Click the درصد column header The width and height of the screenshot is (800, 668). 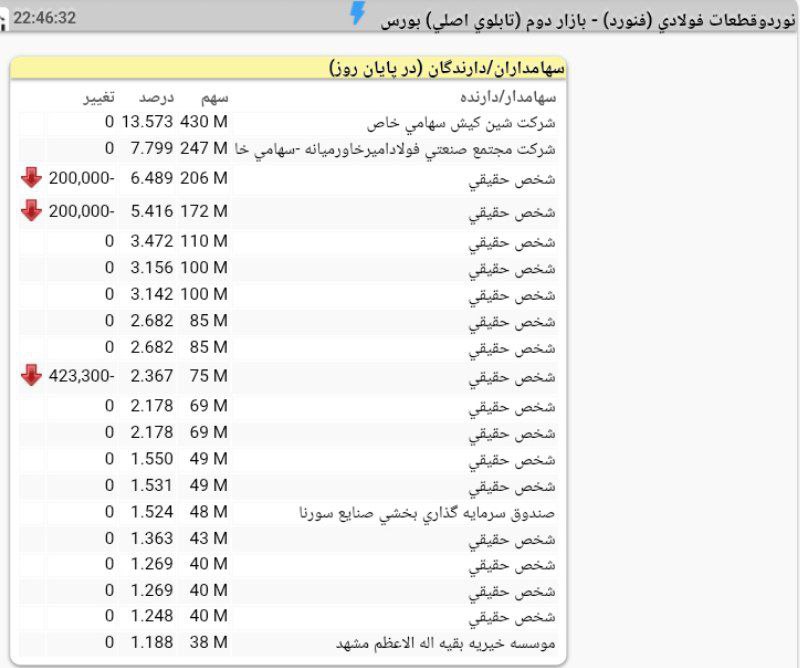(156, 97)
